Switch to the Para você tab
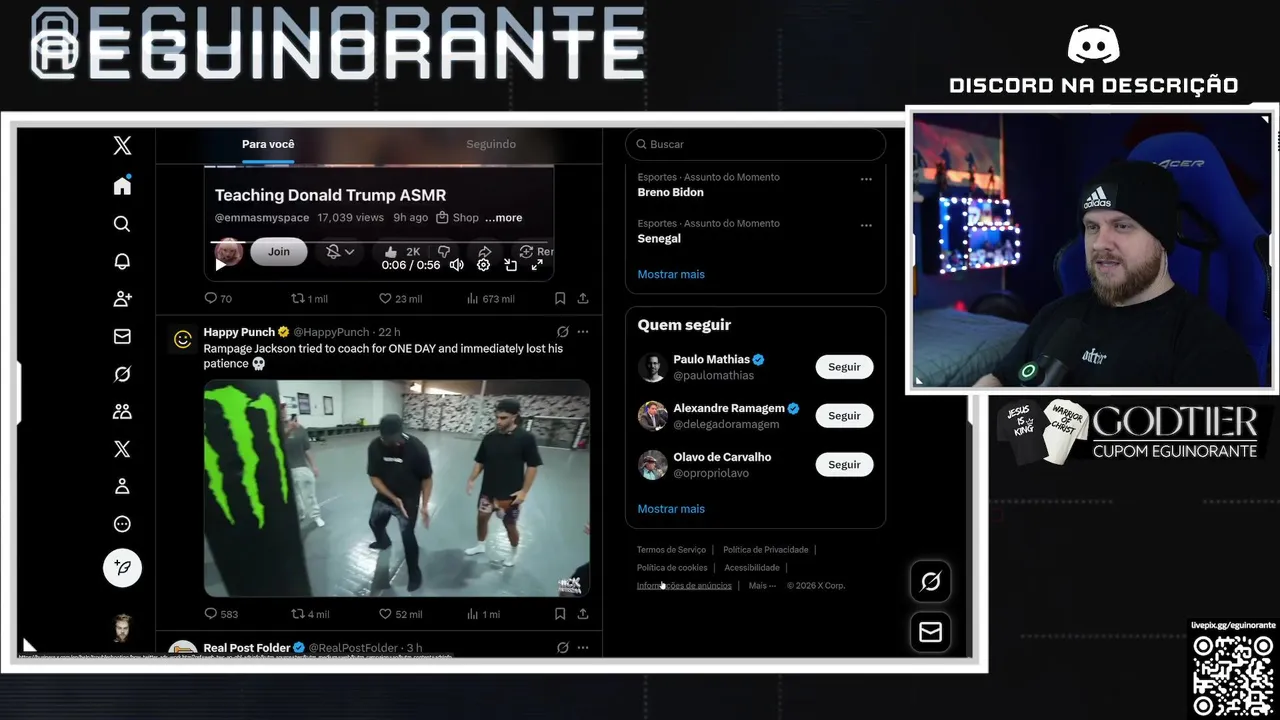This screenshot has height=720, width=1280. (268, 144)
